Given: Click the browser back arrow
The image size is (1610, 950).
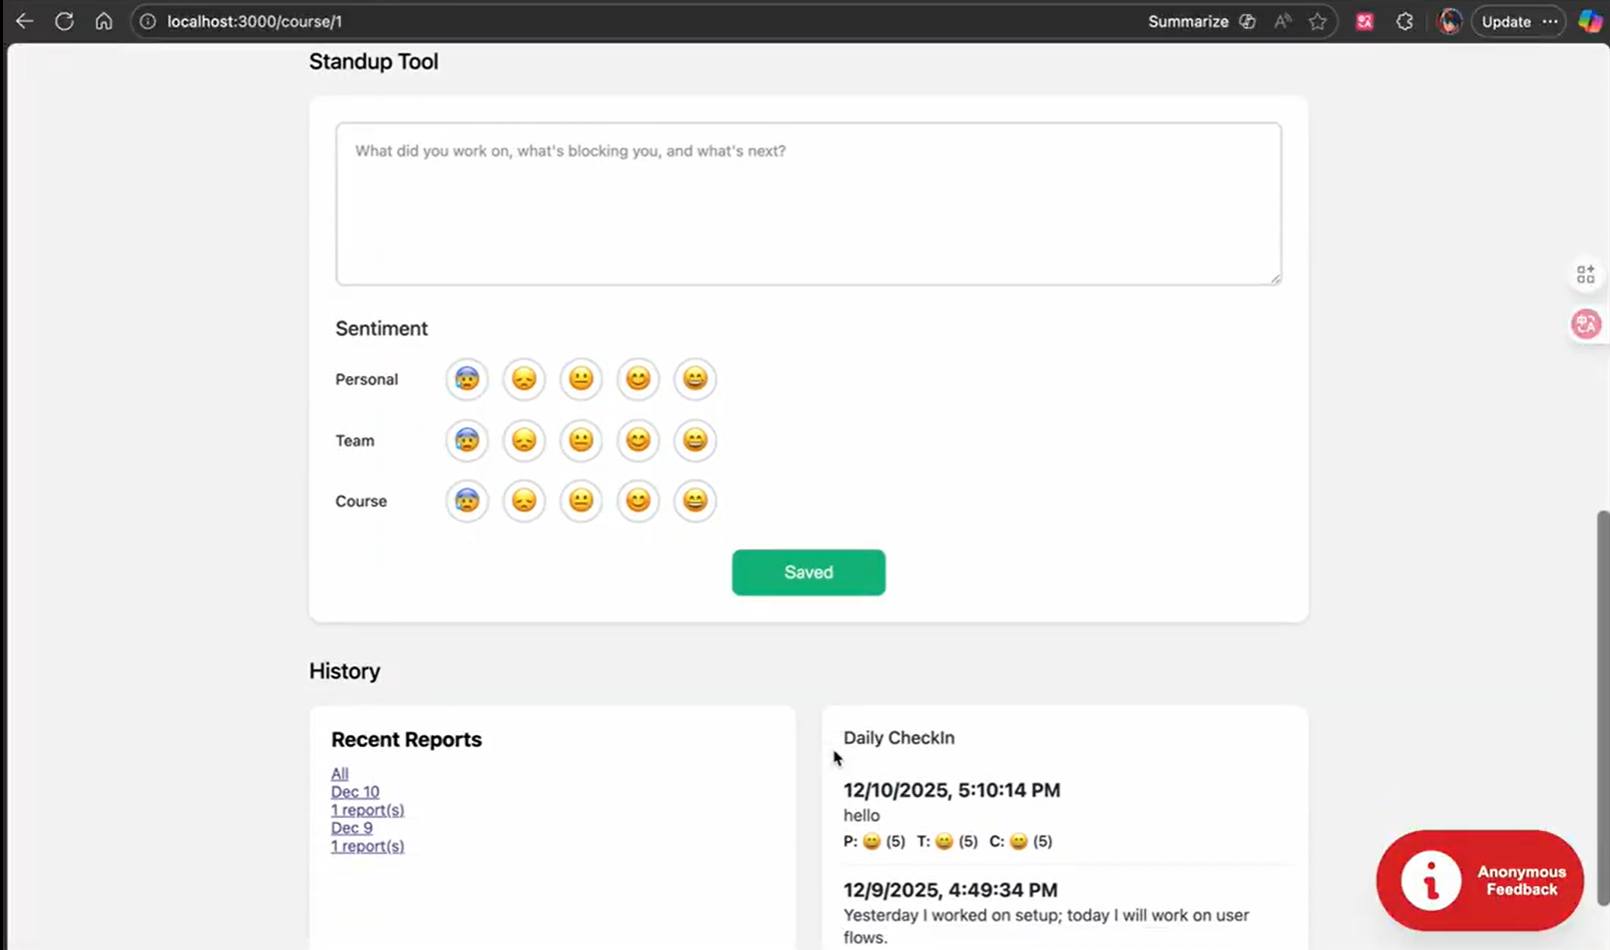Looking at the screenshot, I should tap(24, 21).
